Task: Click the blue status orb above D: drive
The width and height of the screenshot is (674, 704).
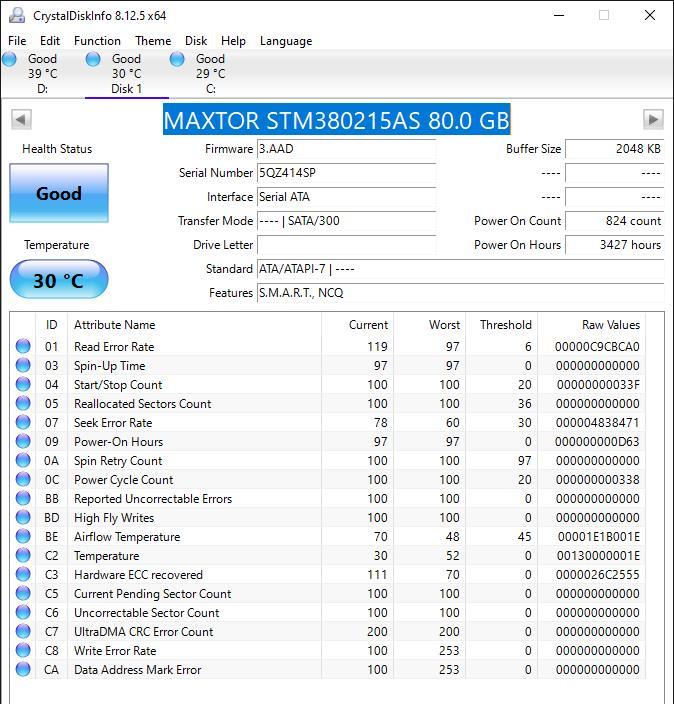Action: 9,59
